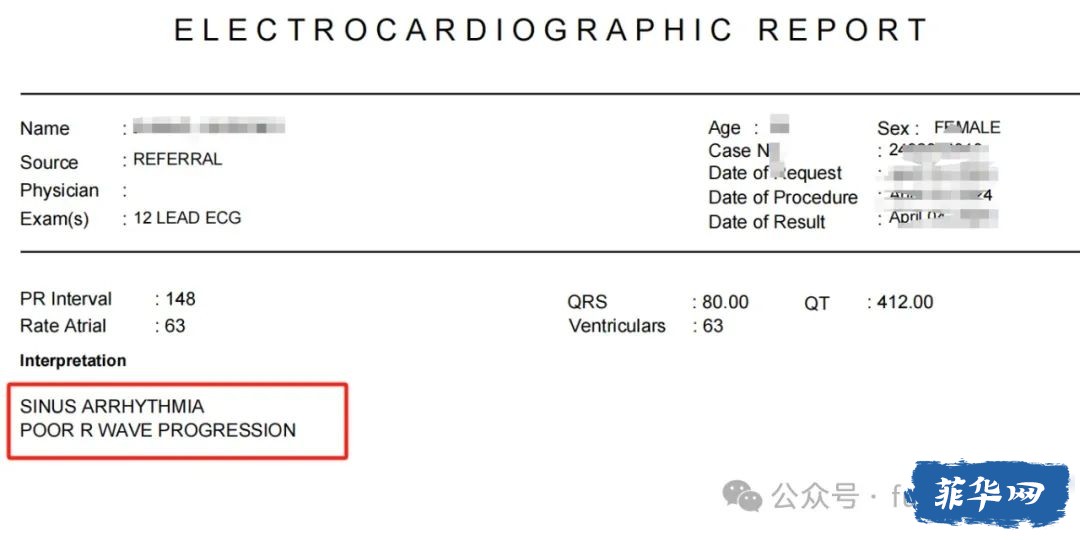Click the 12 LEAD ECG exam value
This screenshot has height=540, width=1080.
tap(187, 218)
